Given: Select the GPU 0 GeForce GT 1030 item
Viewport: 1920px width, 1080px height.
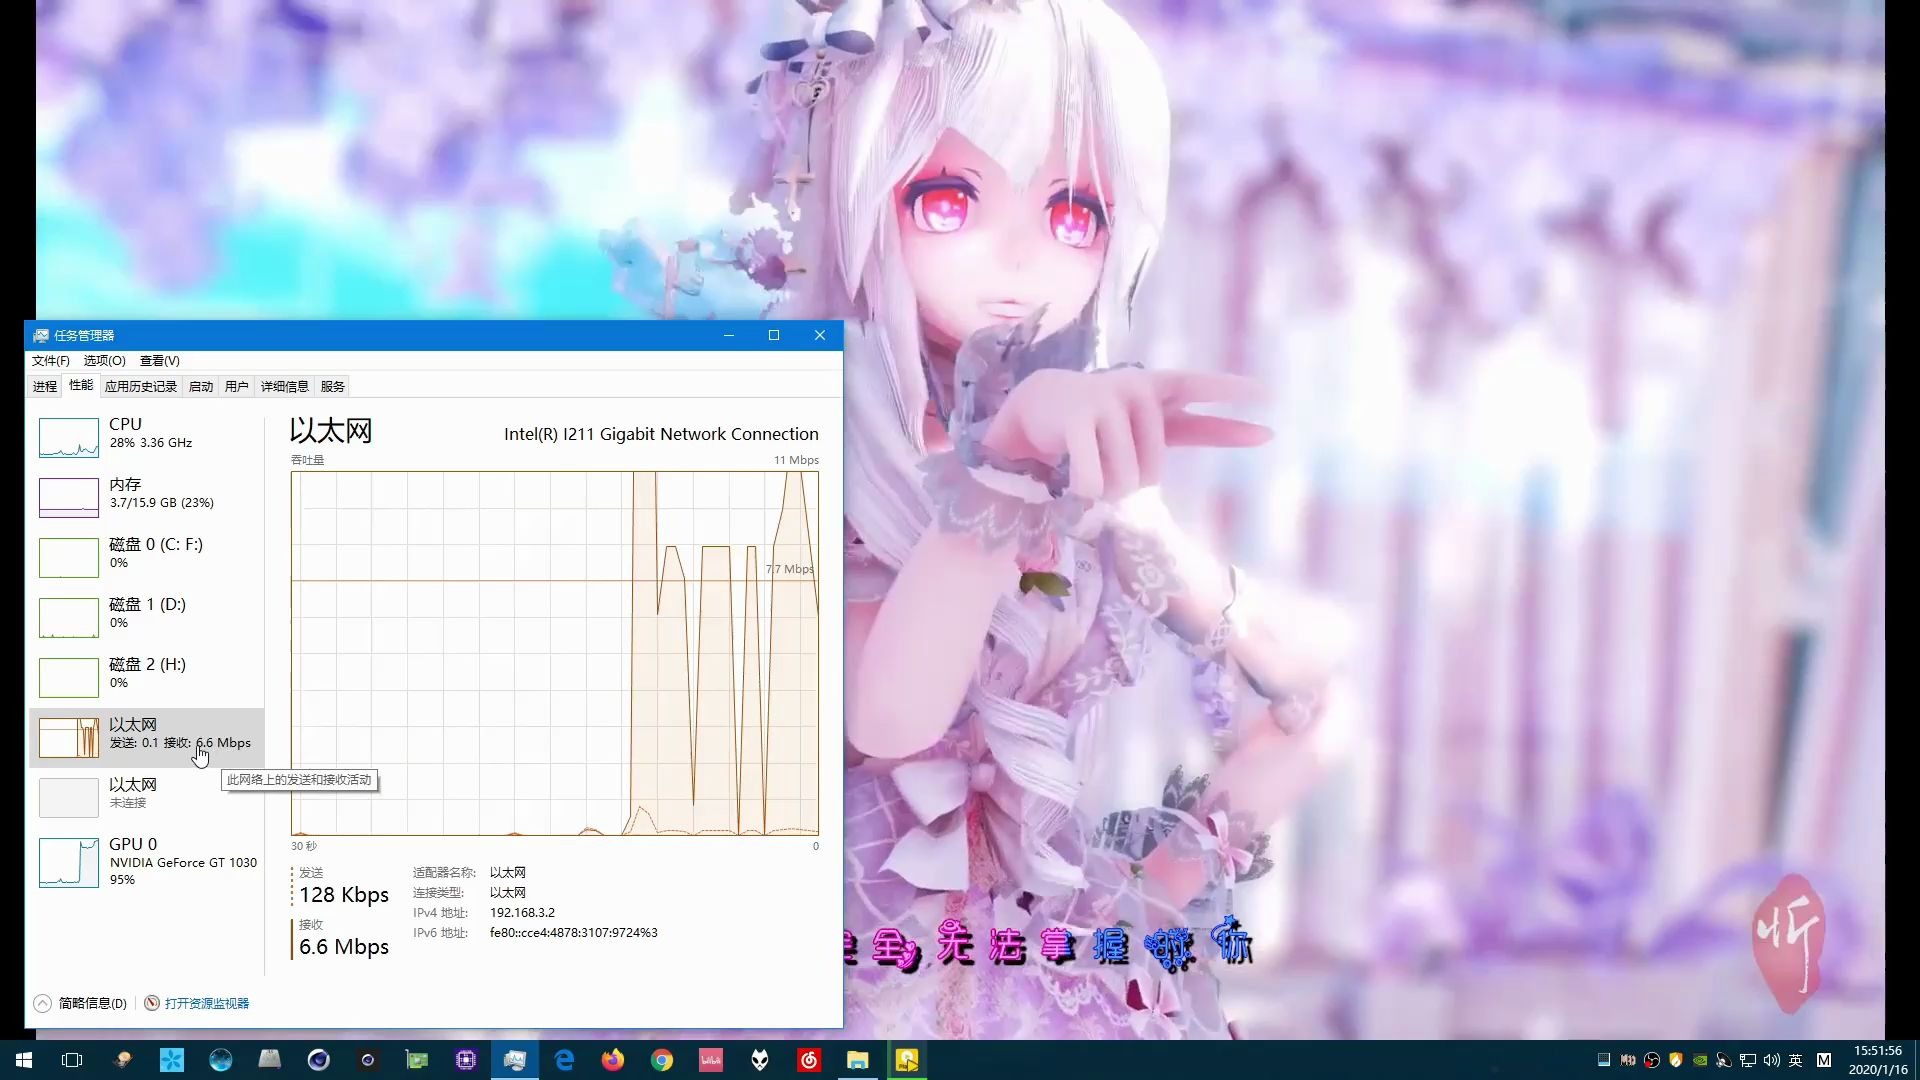Looking at the screenshot, I should click(x=147, y=862).
